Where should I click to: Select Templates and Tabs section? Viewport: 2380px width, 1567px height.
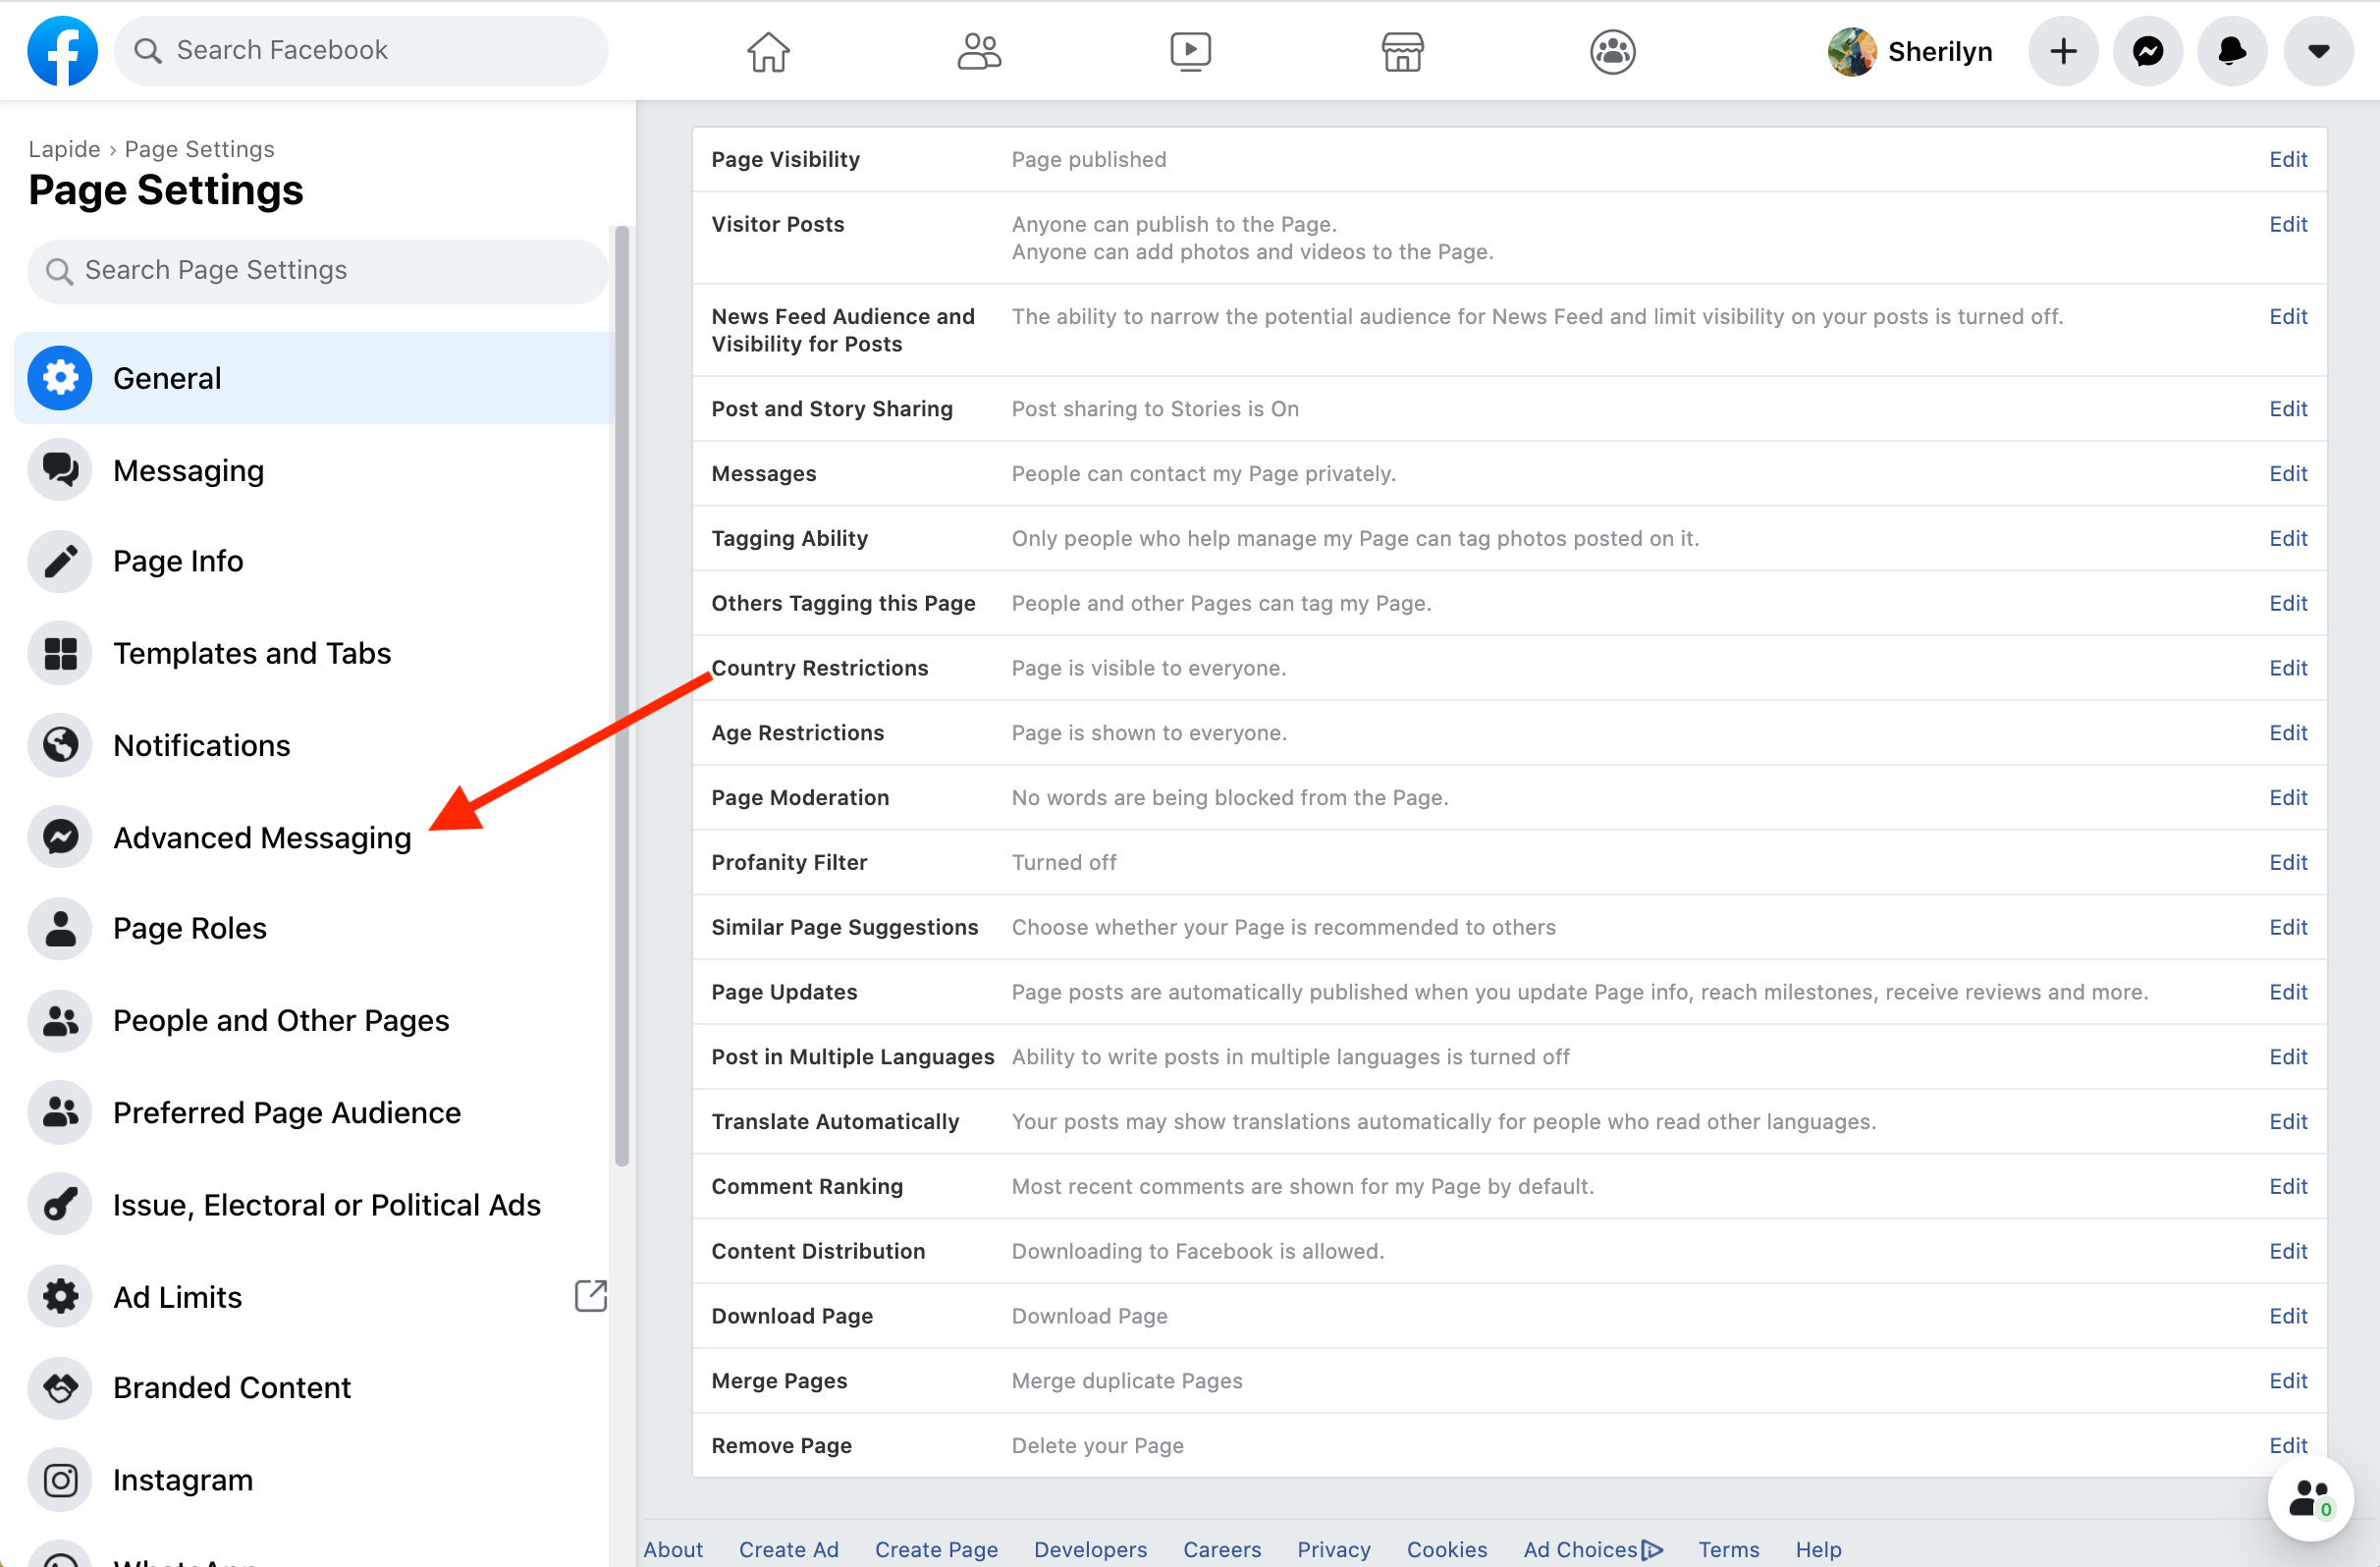(252, 653)
